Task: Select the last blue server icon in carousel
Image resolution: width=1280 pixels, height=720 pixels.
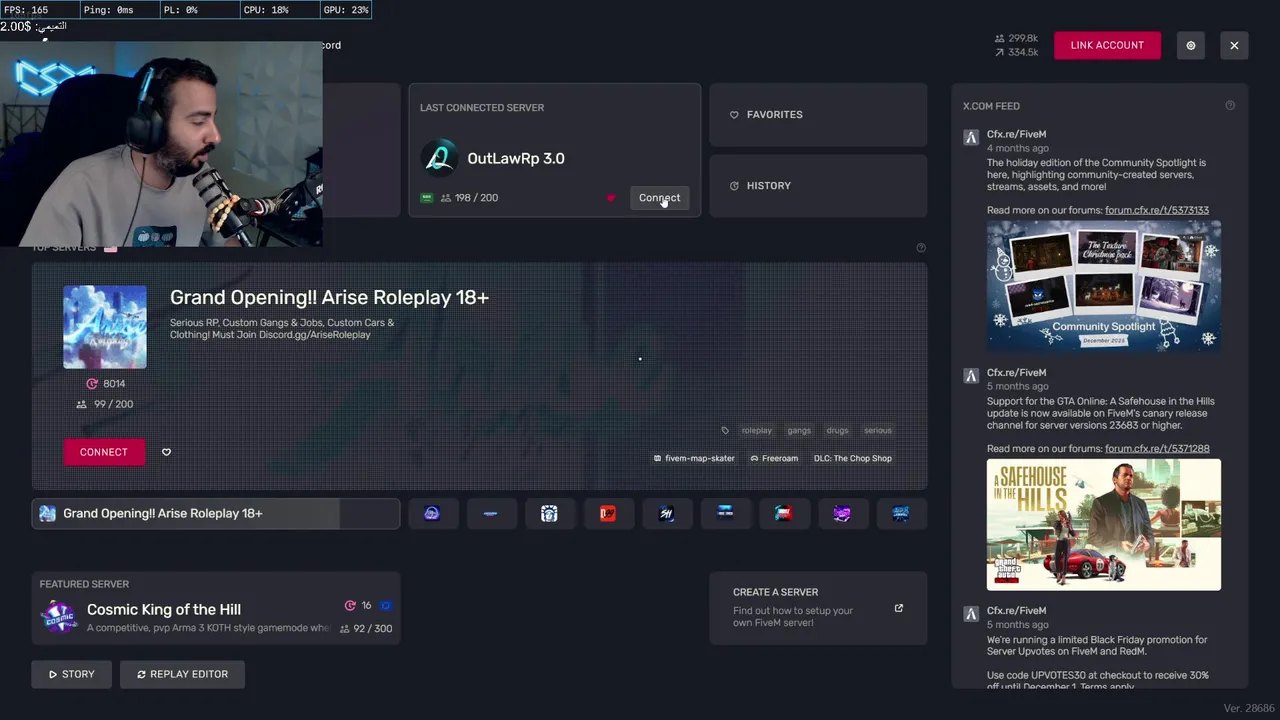Action: (x=901, y=513)
